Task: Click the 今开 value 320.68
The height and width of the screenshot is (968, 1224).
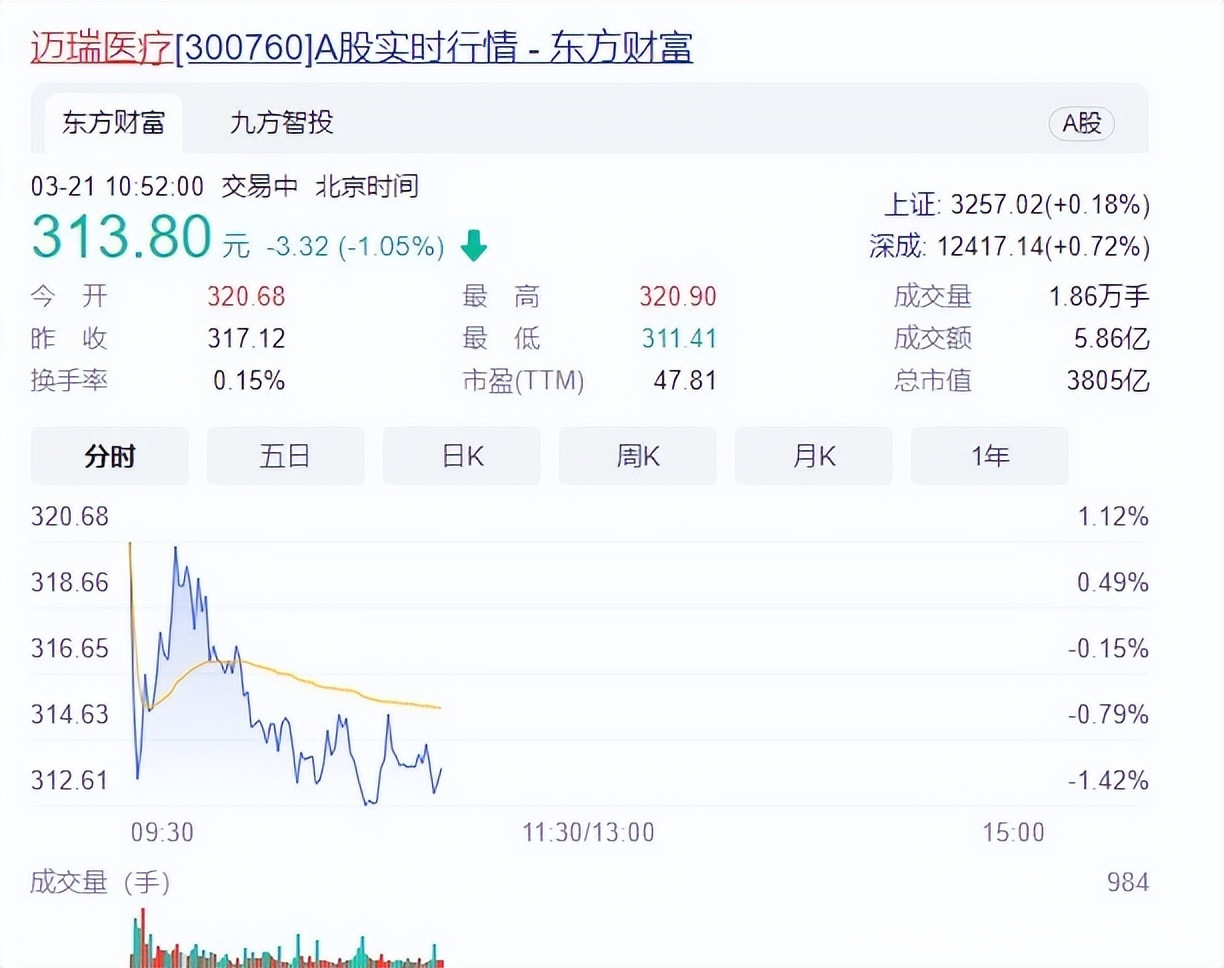Action: click(x=246, y=296)
